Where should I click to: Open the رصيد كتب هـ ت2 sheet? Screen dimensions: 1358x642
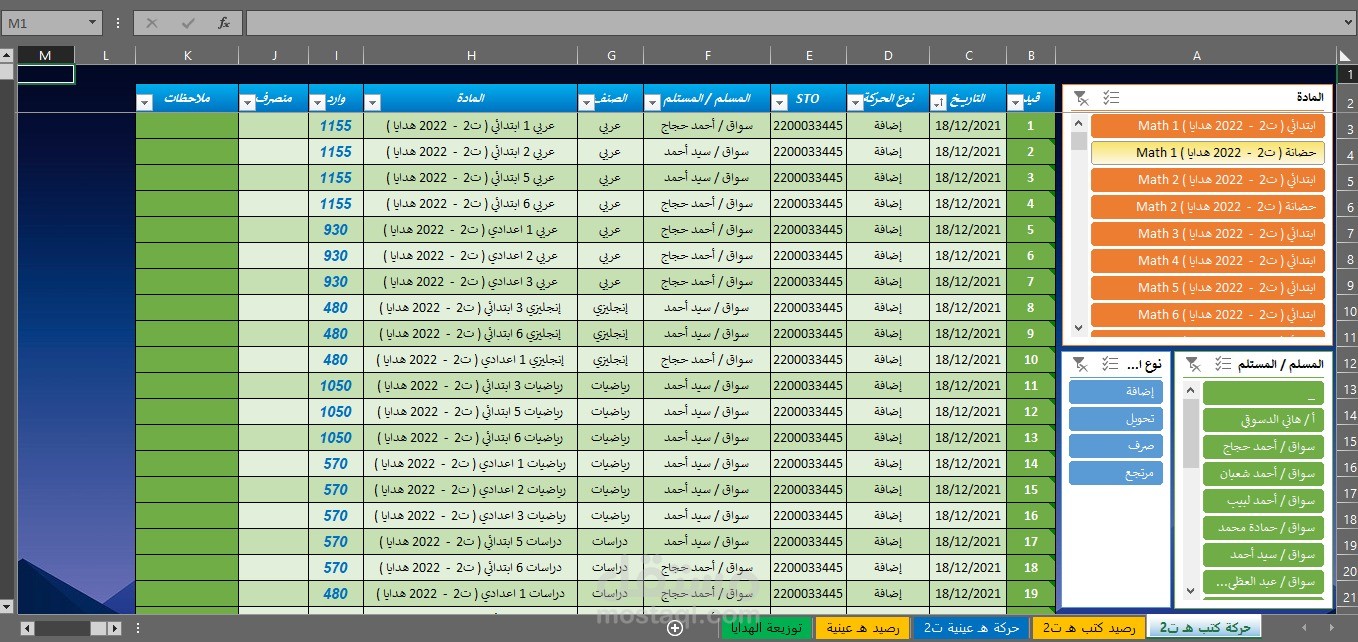pos(1090,628)
